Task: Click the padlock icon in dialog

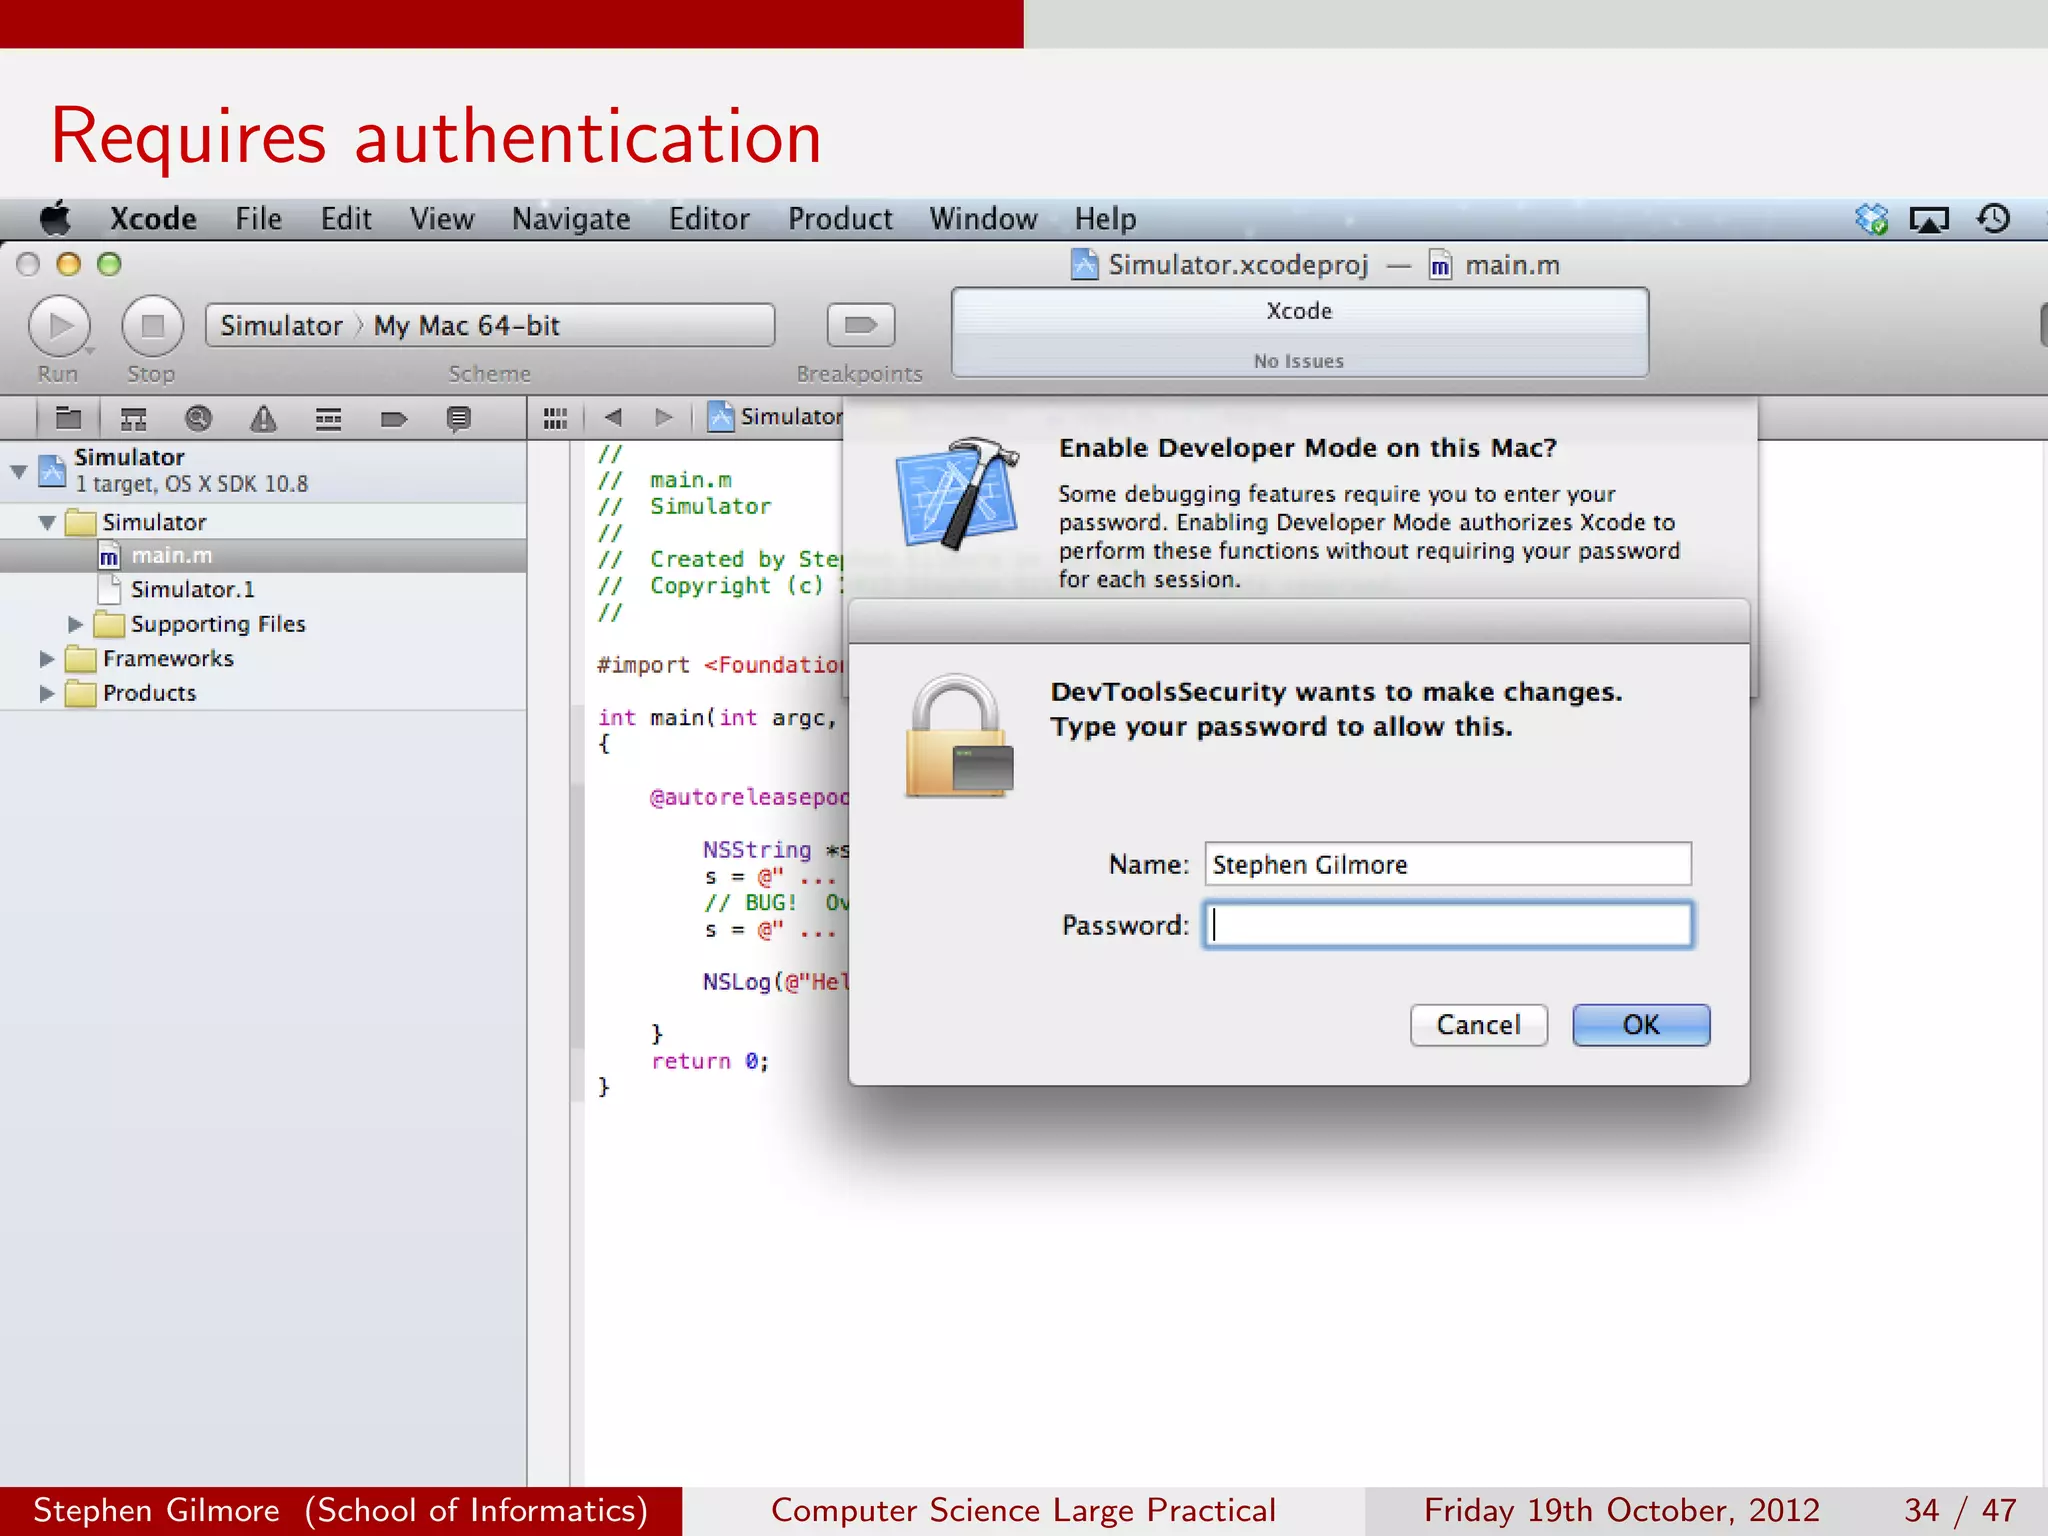Action: (x=959, y=735)
